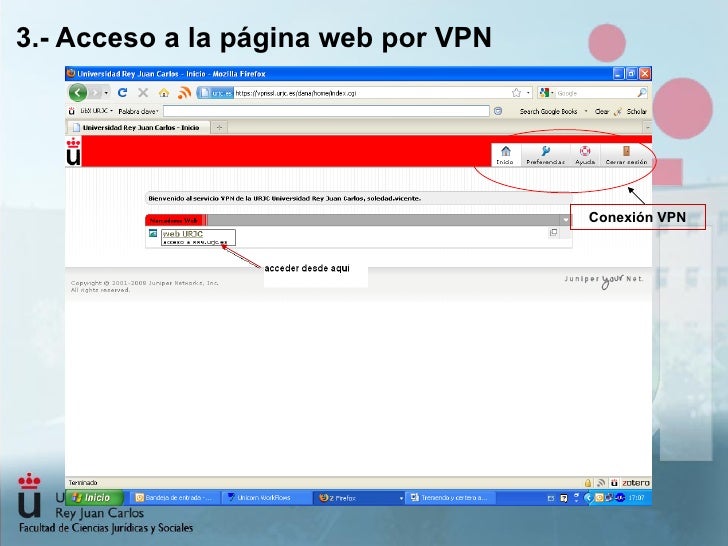Click the LibX toolbar search field
Image resolution: width=728 pixels, height=546 pixels.
(x=326, y=111)
